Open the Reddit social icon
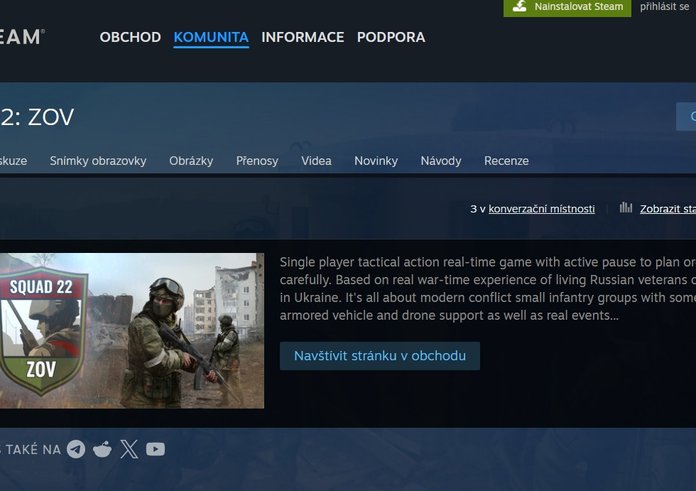This screenshot has height=491, width=696. 103,449
